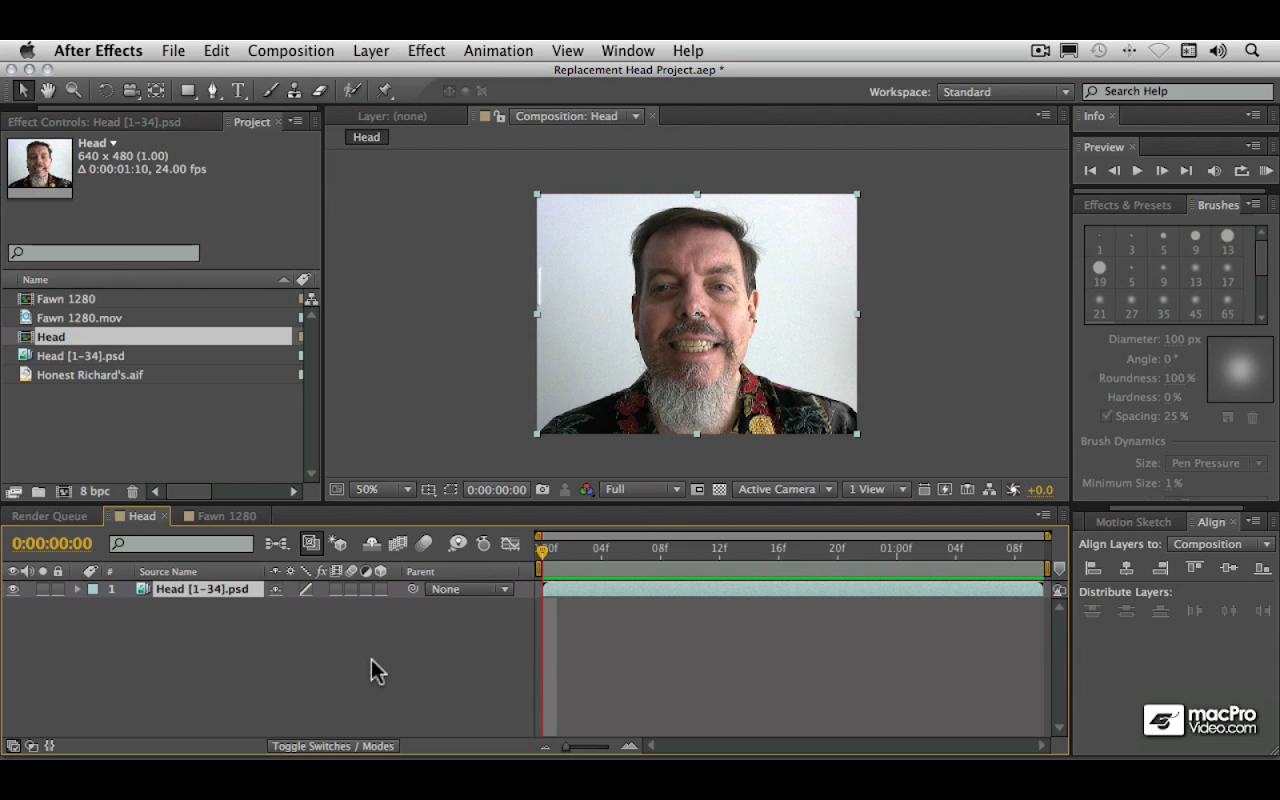Viewport: 1280px width, 800px height.
Task: Select the Clone Stamp tool
Action: [x=294, y=91]
